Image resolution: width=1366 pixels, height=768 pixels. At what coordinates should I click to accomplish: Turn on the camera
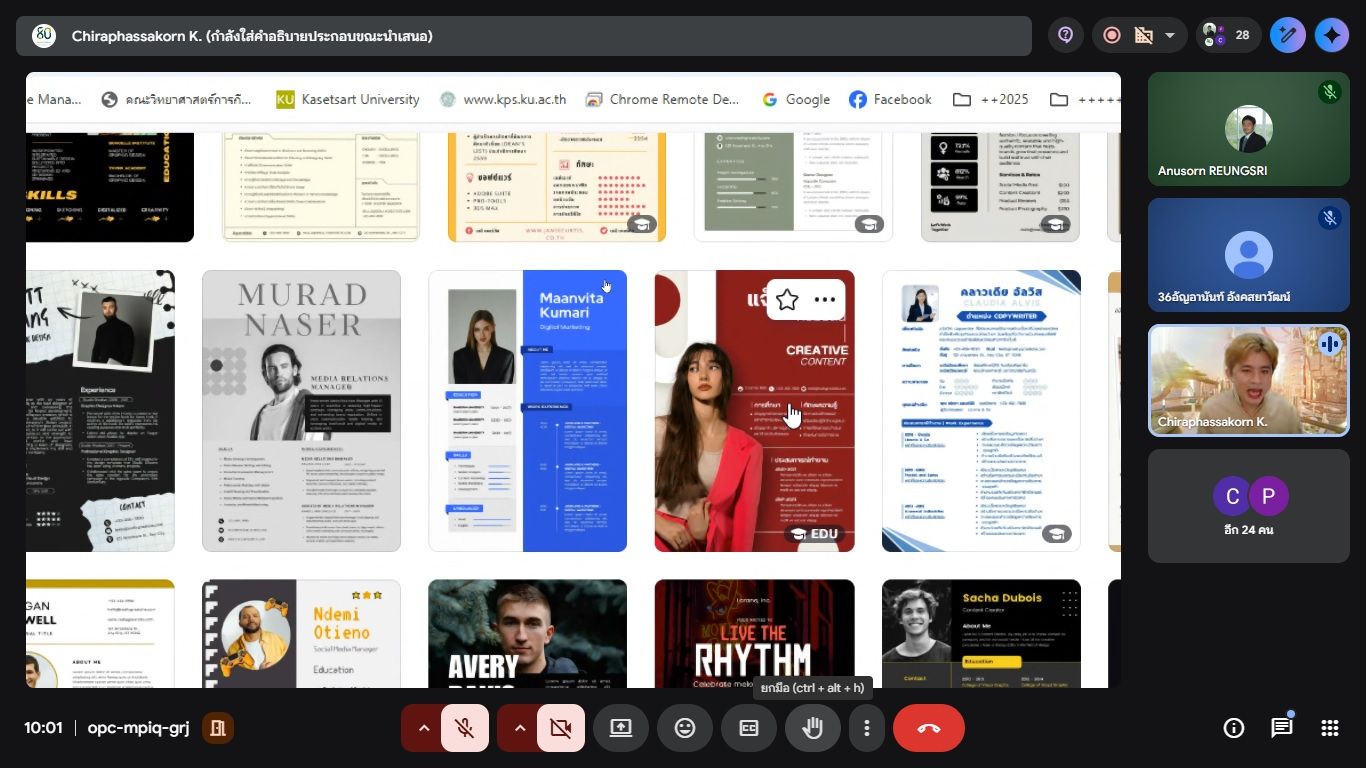tap(560, 728)
